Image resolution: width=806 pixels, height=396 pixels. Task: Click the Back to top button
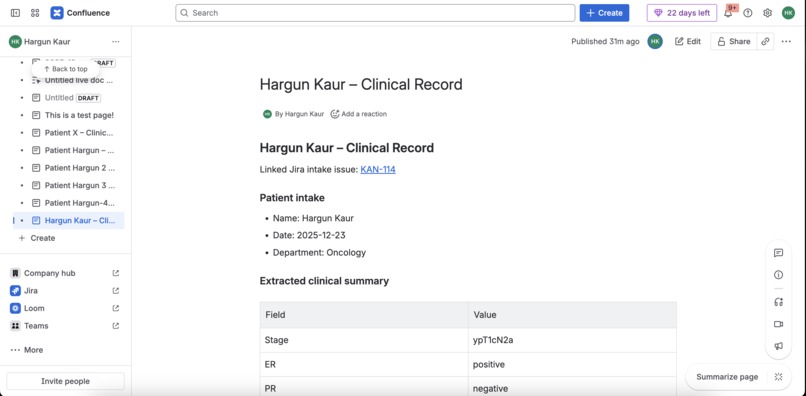[x=65, y=69]
